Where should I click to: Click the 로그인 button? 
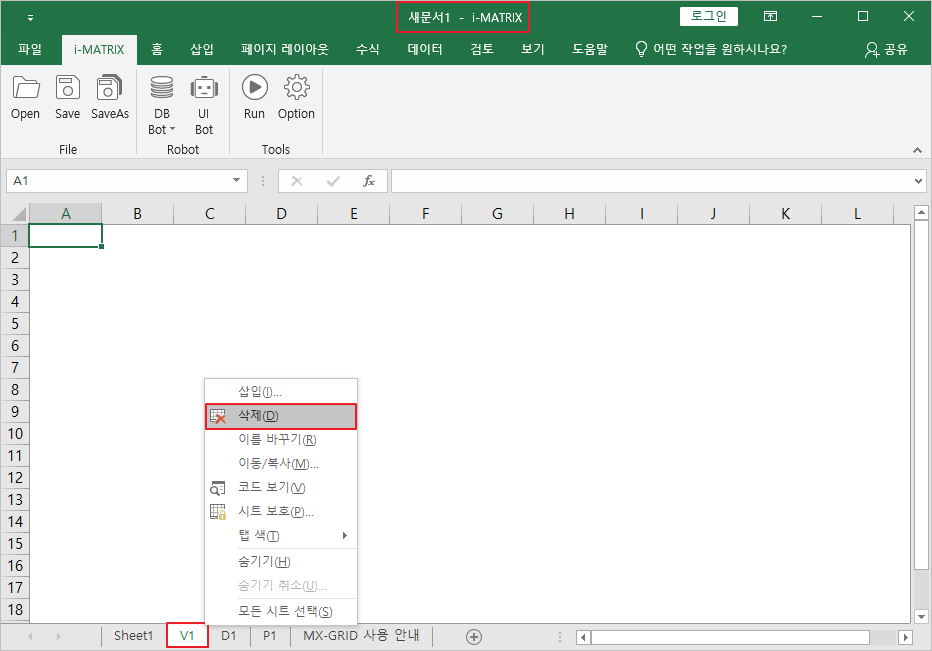click(x=709, y=17)
